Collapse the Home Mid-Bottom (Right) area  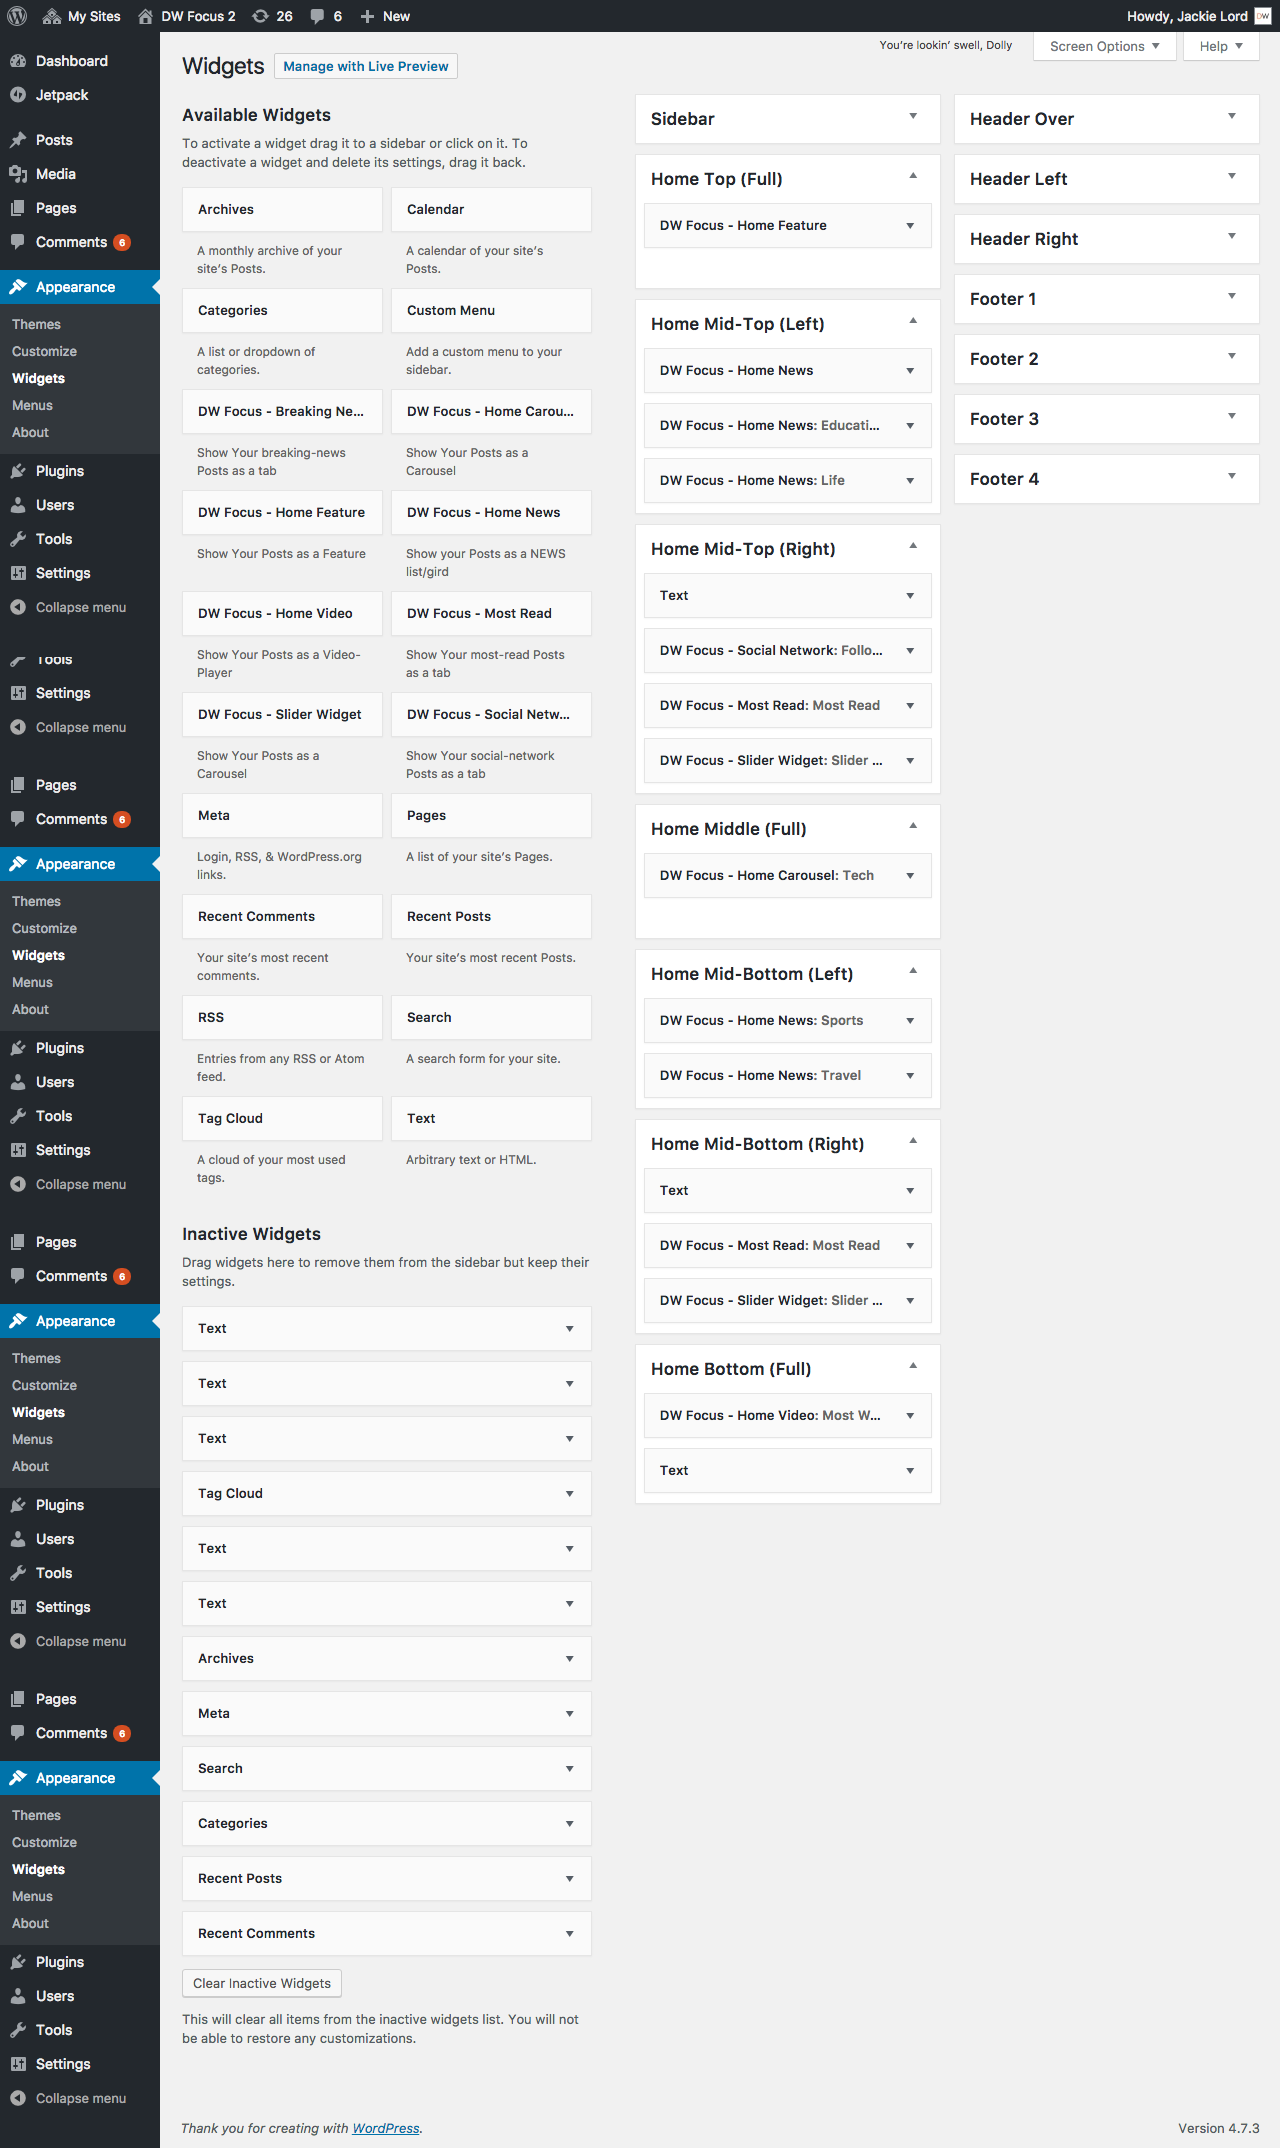[x=913, y=1142]
